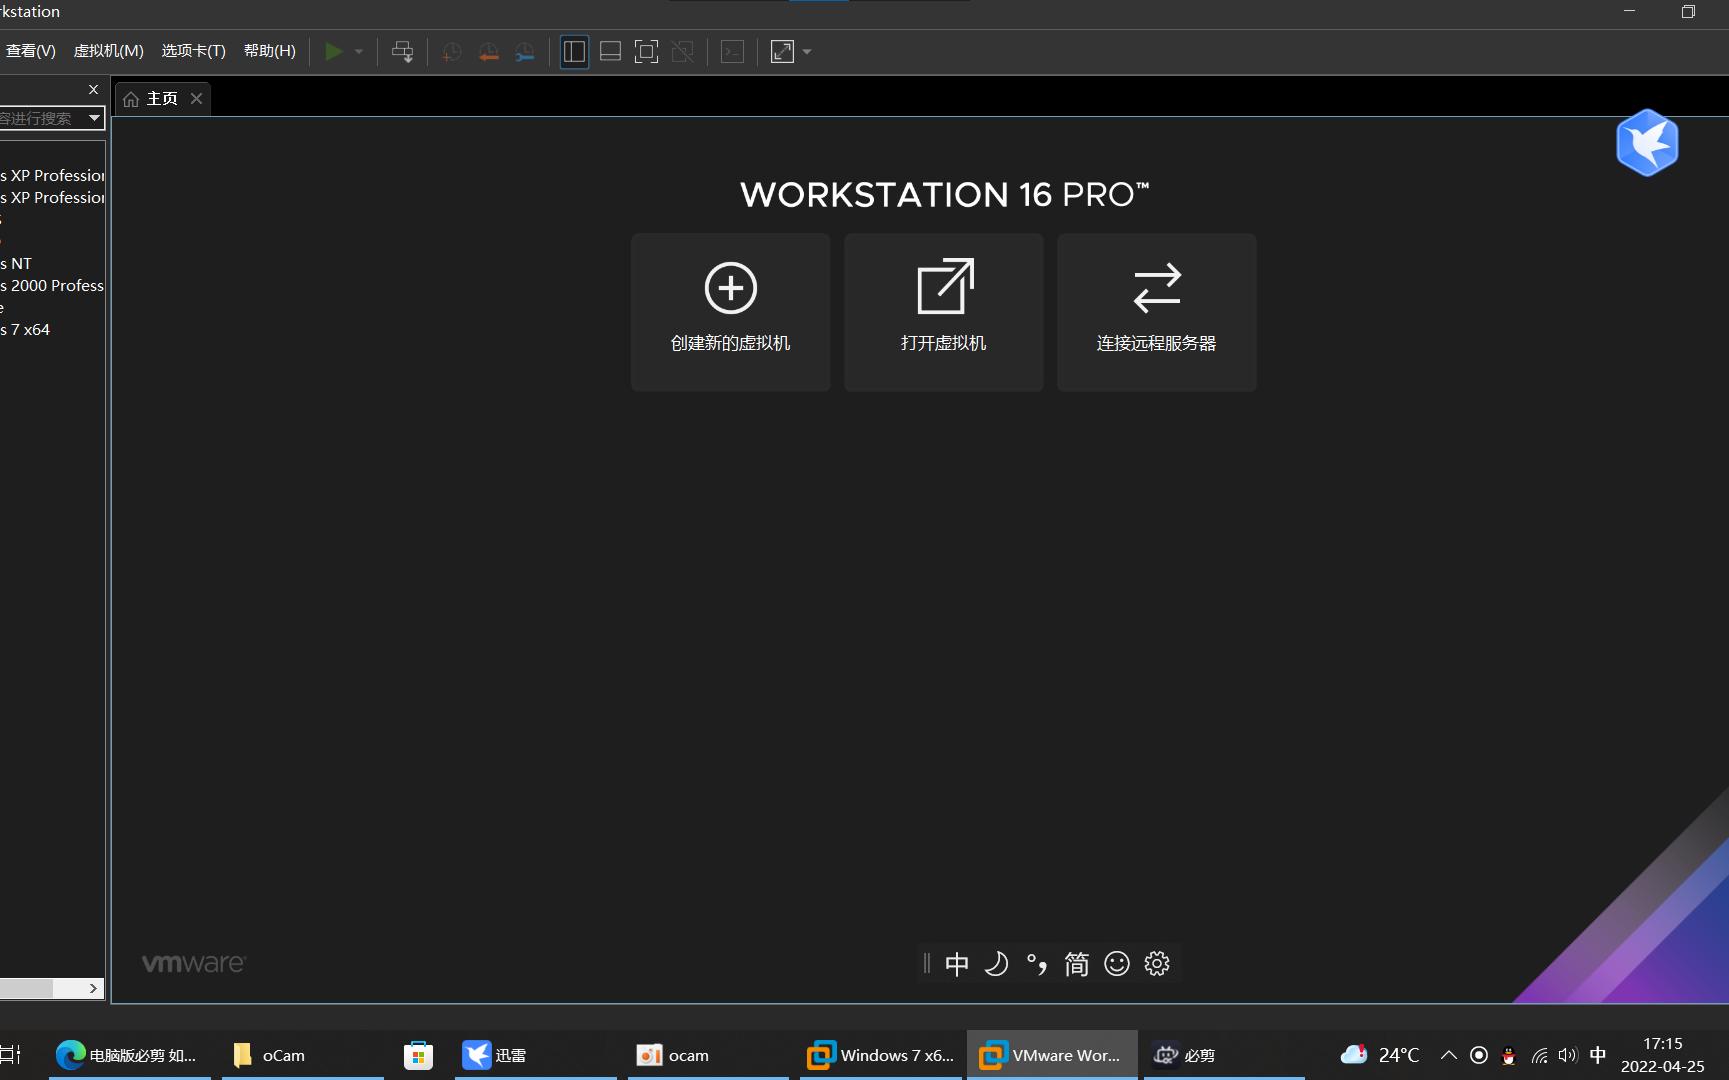The width and height of the screenshot is (1729, 1080).
Task: Close the library sidebar panel
Action: coord(94,89)
